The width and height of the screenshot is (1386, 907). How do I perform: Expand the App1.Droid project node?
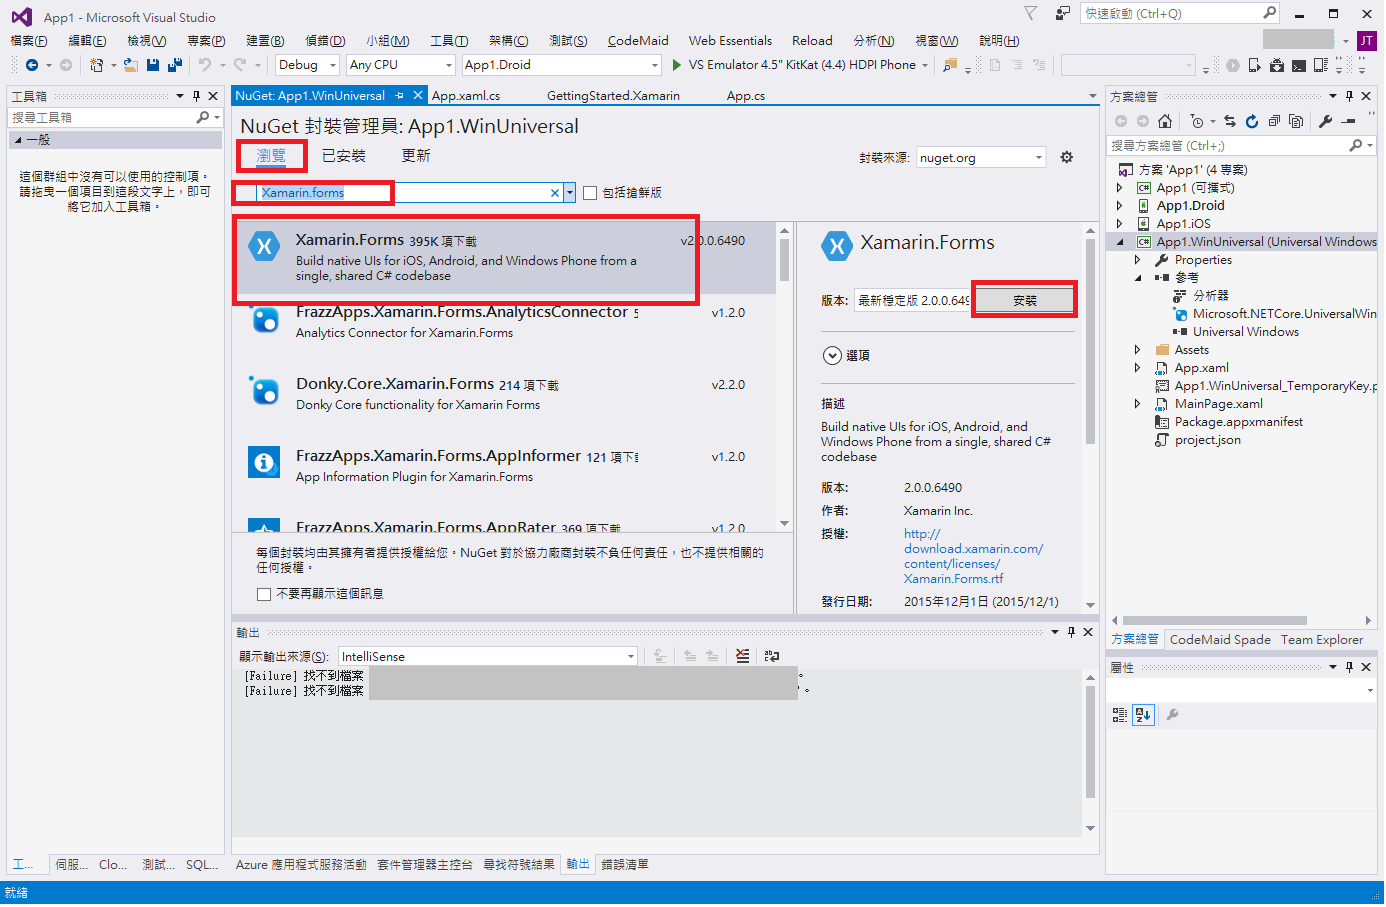tap(1119, 206)
